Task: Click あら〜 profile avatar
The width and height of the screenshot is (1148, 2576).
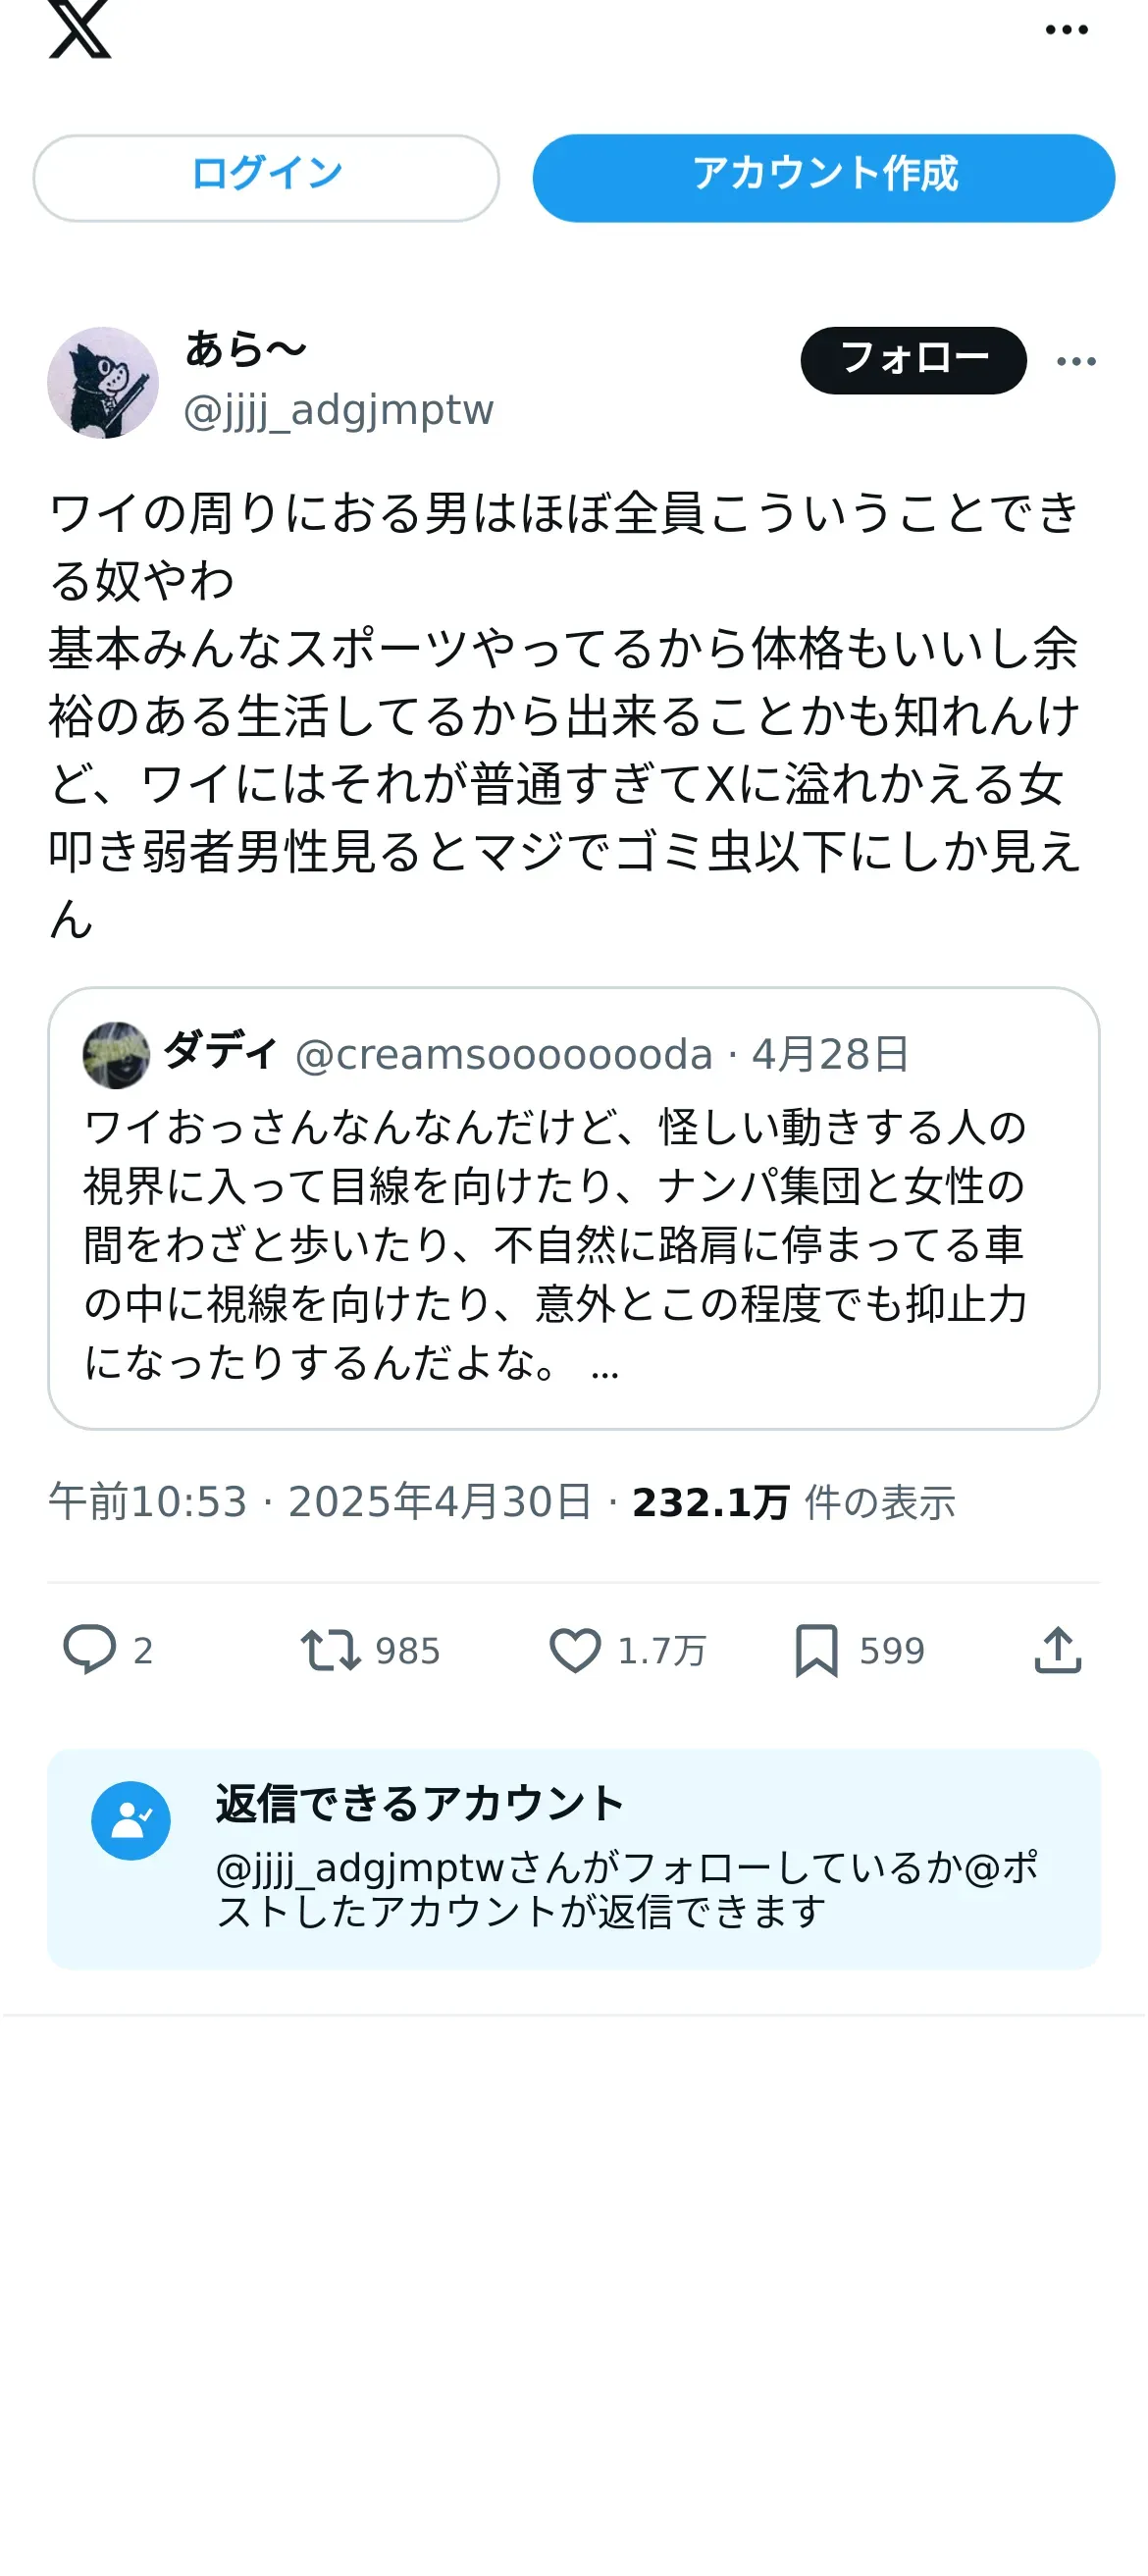Action: (x=103, y=382)
